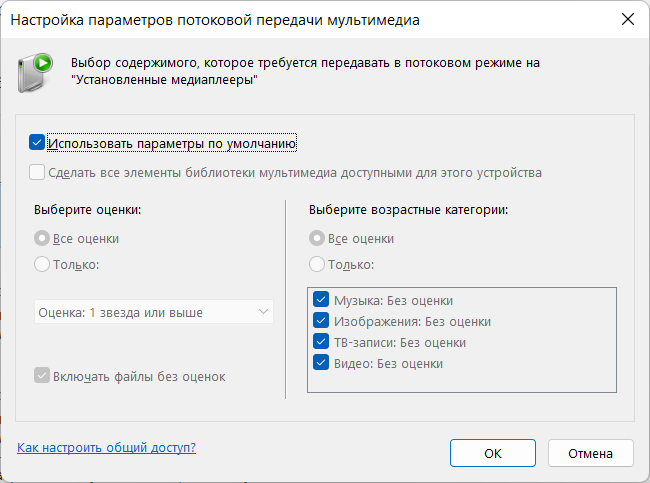Toggle "Включать файлы без оценок" checkbox

tap(42, 375)
